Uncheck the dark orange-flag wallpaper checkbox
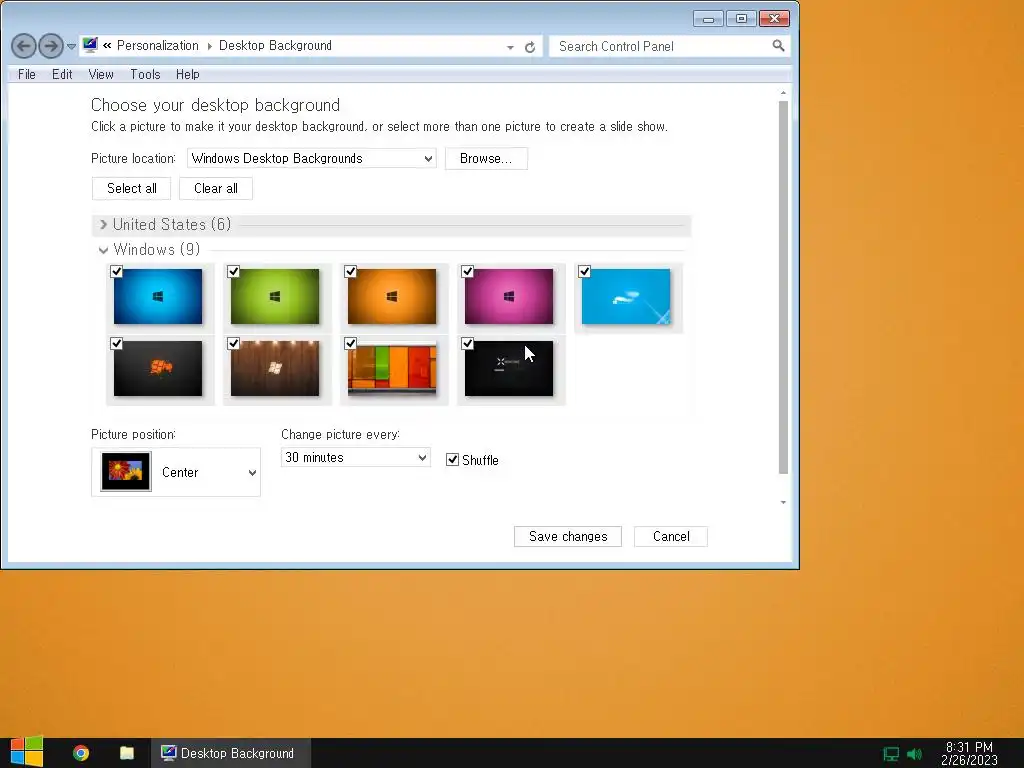This screenshot has width=1024, height=768. (x=117, y=344)
